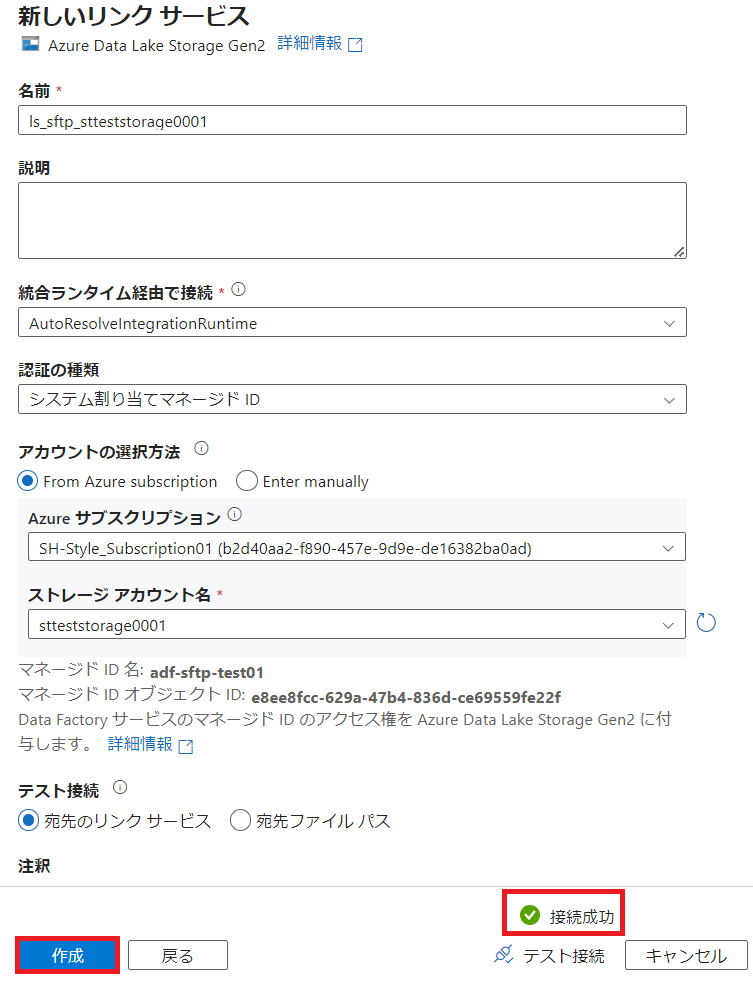The height and width of the screenshot is (987, 753).
Task: Click refresh icon beside storage account dropdown
Action: (706, 623)
